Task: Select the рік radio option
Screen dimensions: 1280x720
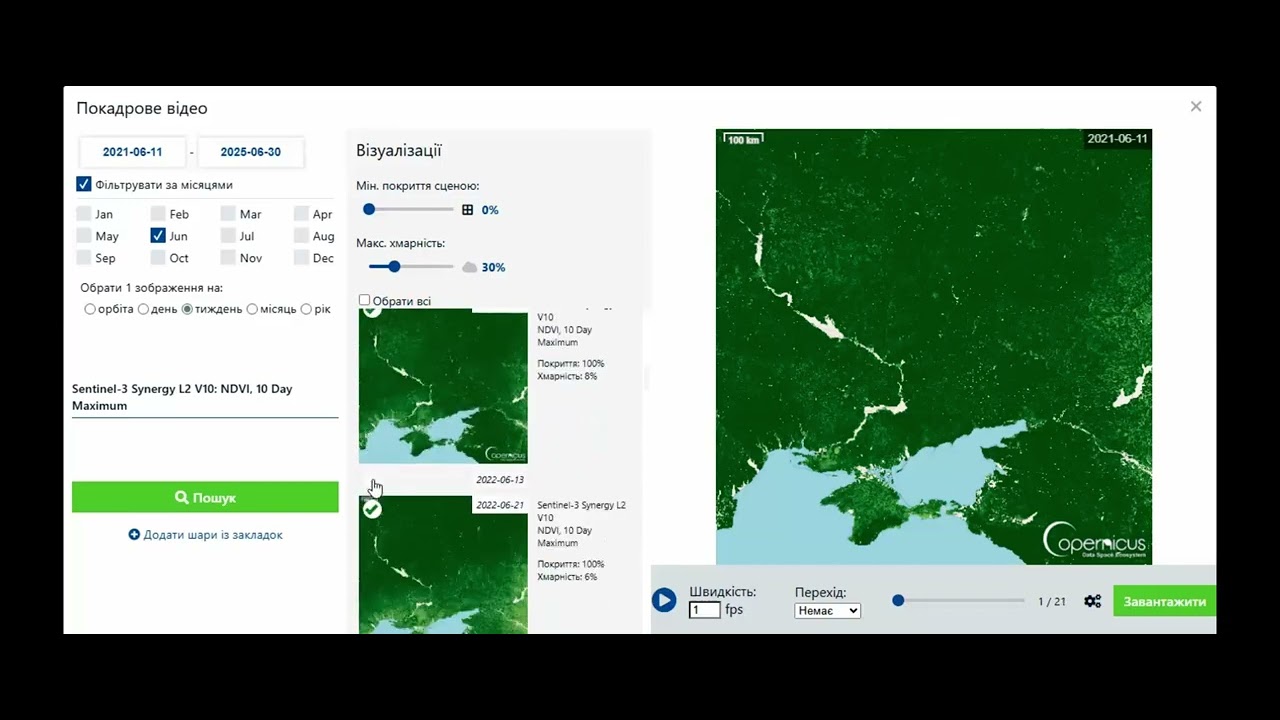Action: [x=306, y=309]
